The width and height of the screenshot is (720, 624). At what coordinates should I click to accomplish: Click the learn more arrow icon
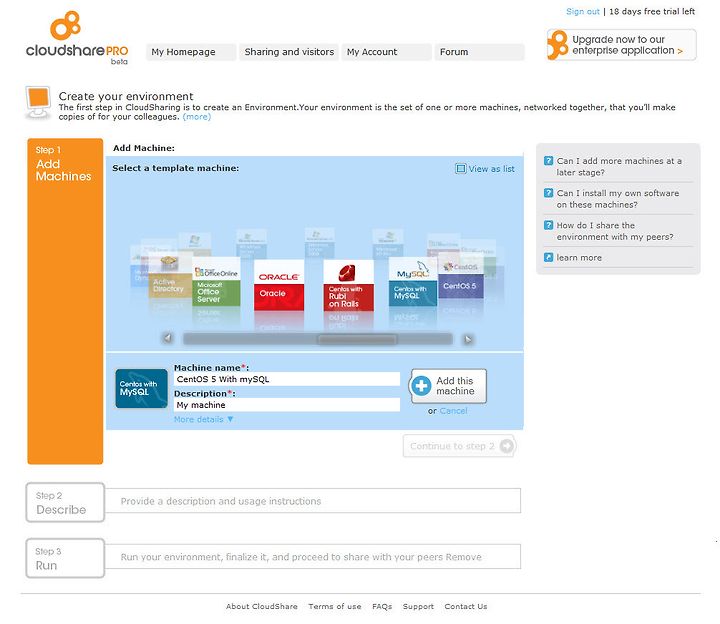(x=548, y=257)
